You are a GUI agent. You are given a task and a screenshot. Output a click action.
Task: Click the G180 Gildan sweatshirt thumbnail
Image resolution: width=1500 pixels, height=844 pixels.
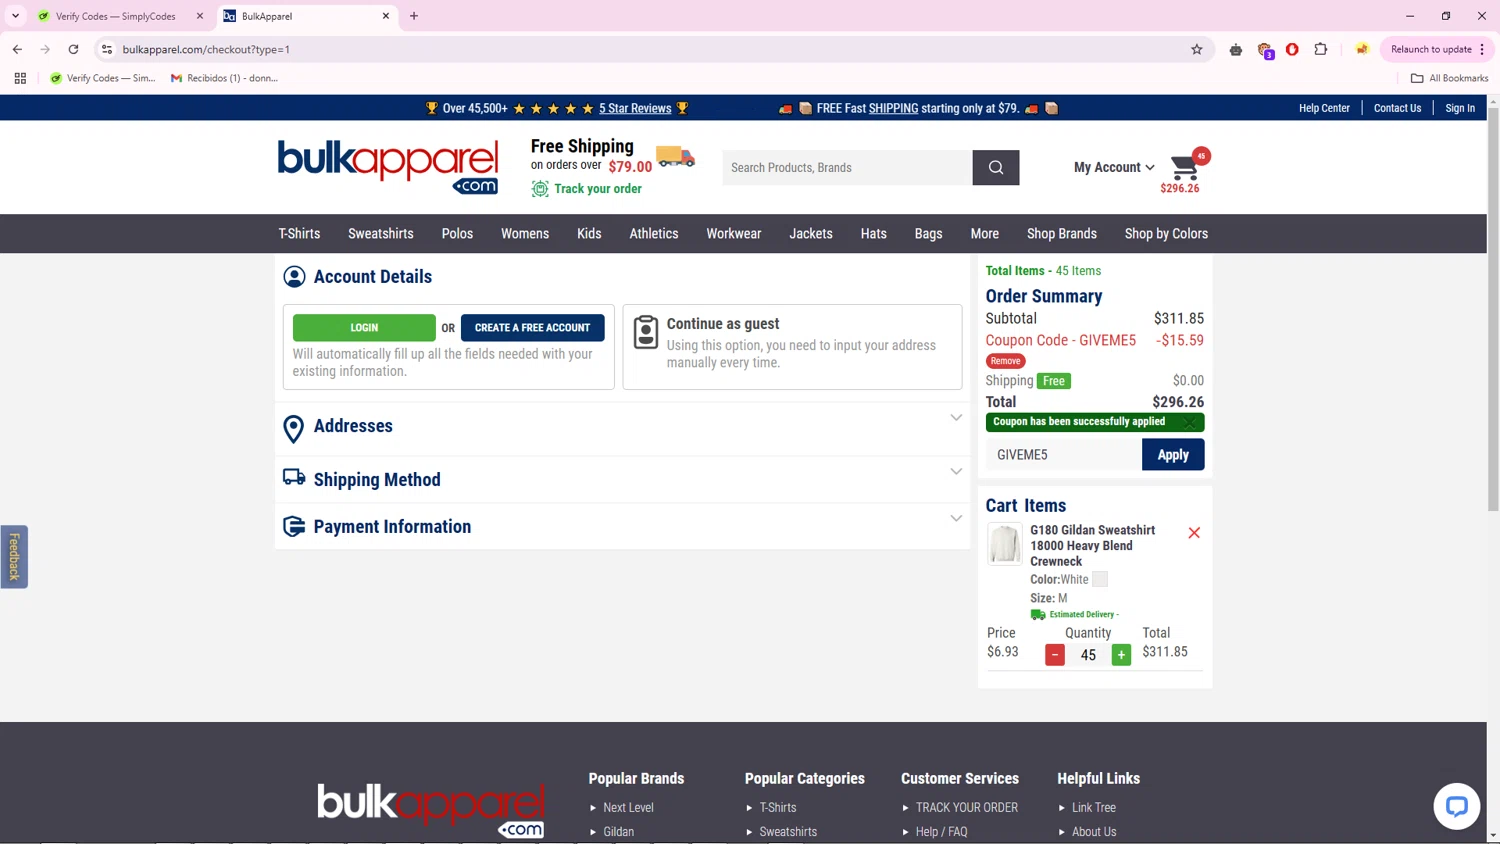point(1005,544)
